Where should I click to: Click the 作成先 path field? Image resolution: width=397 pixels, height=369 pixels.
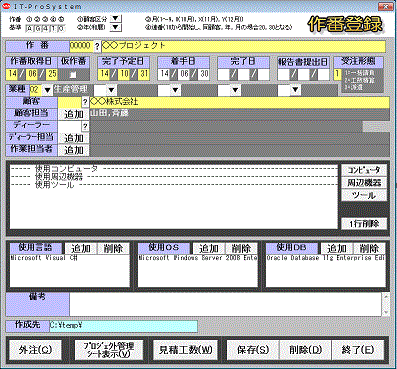(123, 326)
